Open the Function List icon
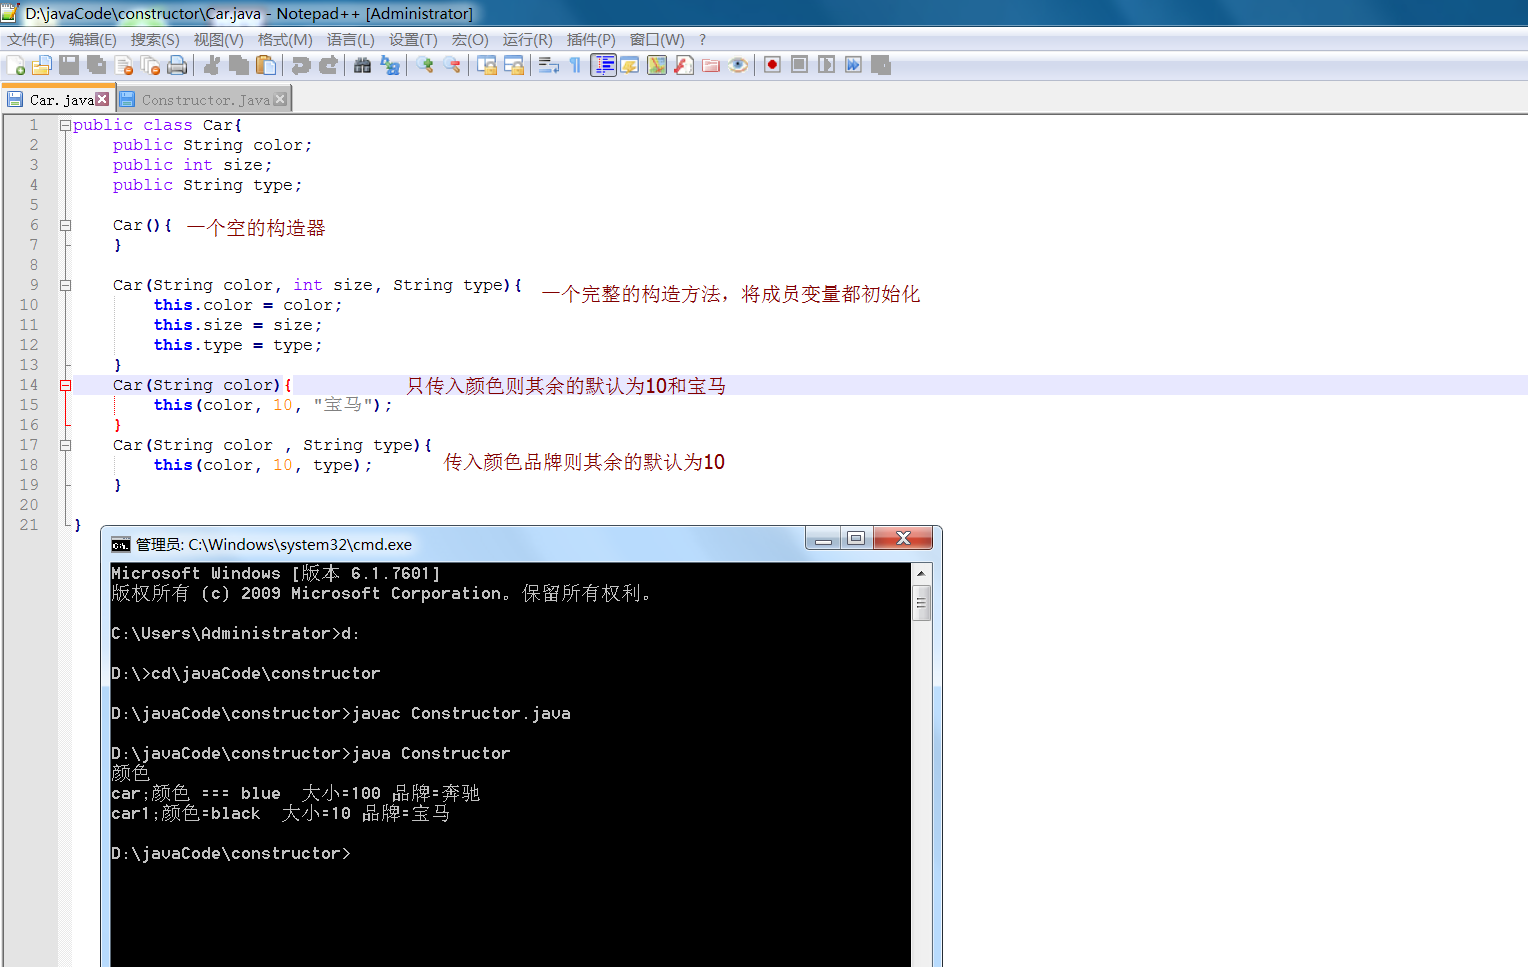This screenshot has height=967, width=1528. (x=684, y=65)
